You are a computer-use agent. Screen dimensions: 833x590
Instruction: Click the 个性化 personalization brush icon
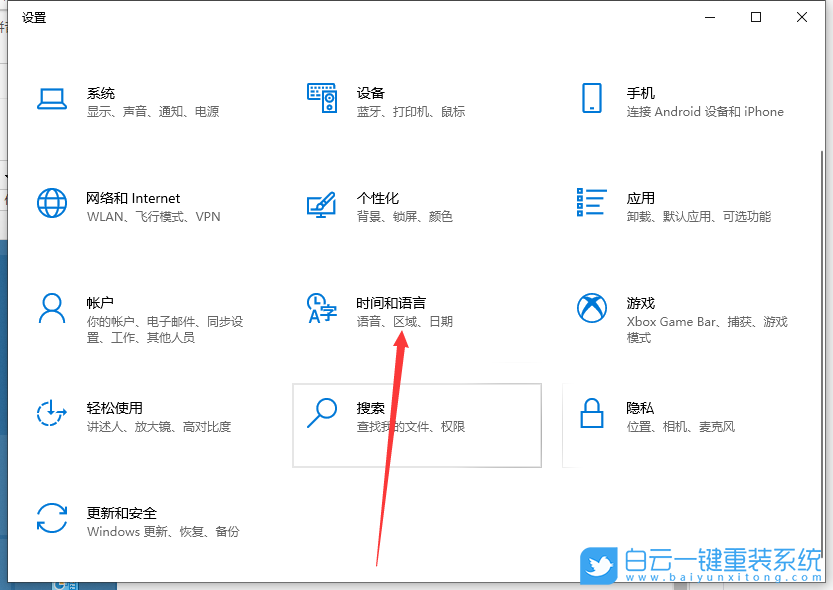point(322,205)
